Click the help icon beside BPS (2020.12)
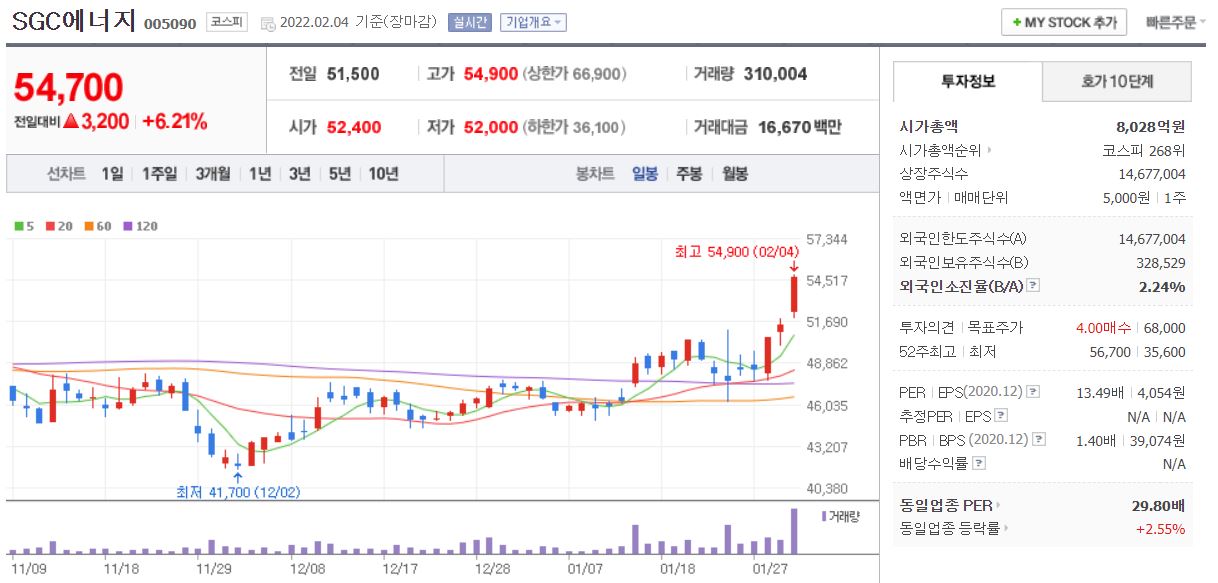The width and height of the screenshot is (1218, 583). coord(1038,439)
